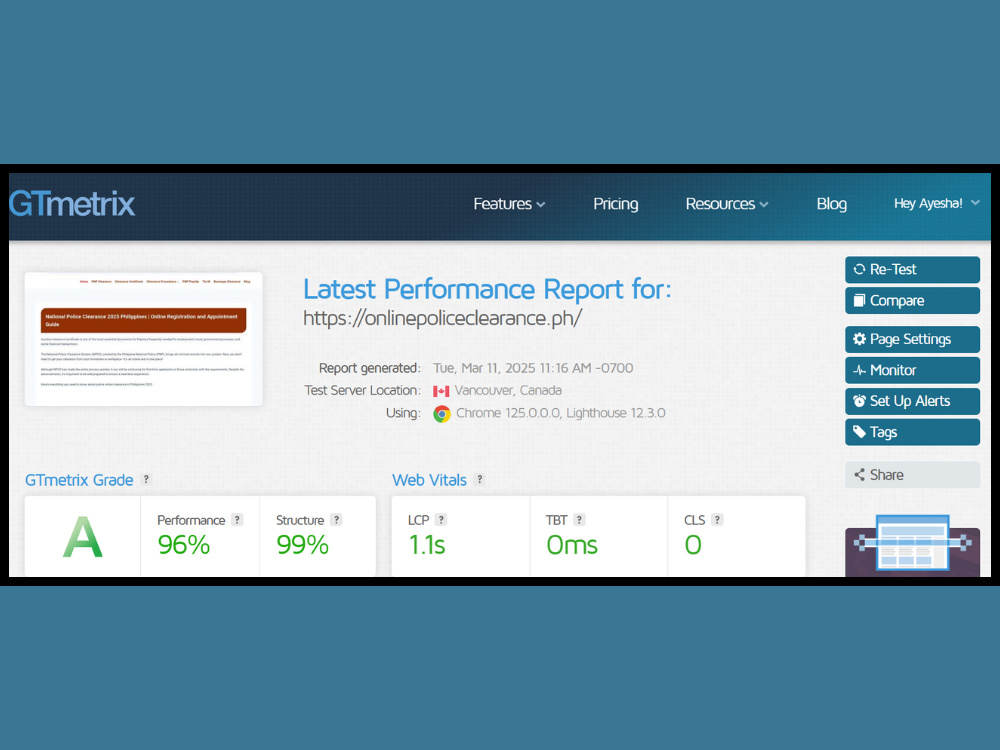Screen dimensions: 1000x750
Task: Click the tested site screenshot thumbnail
Action: pos(143,339)
